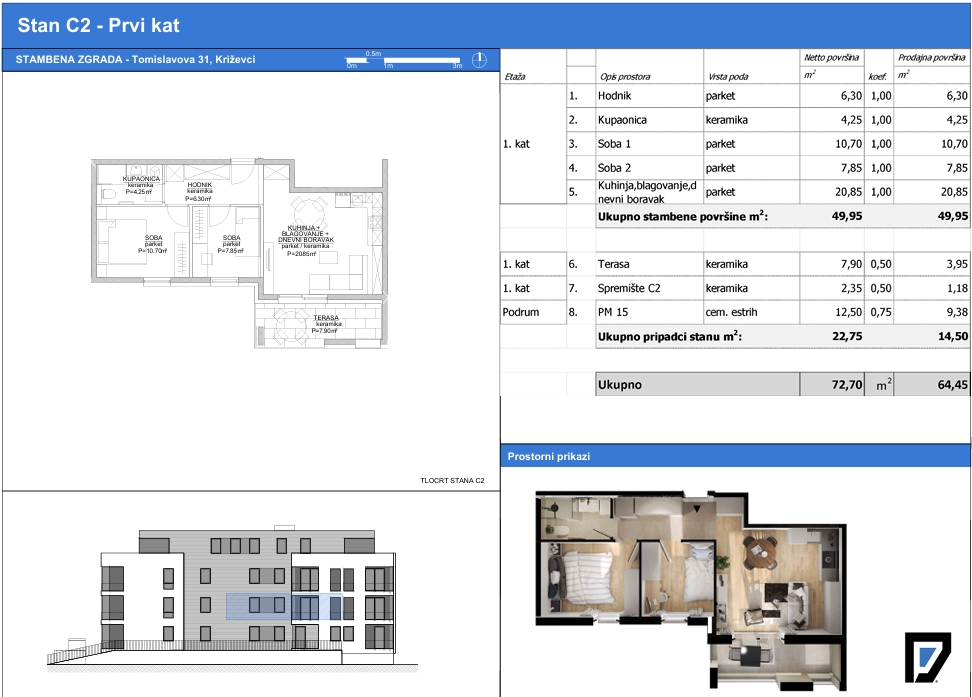
Task: Click the HODNIK label in the floor plan
Action: pos(199,191)
